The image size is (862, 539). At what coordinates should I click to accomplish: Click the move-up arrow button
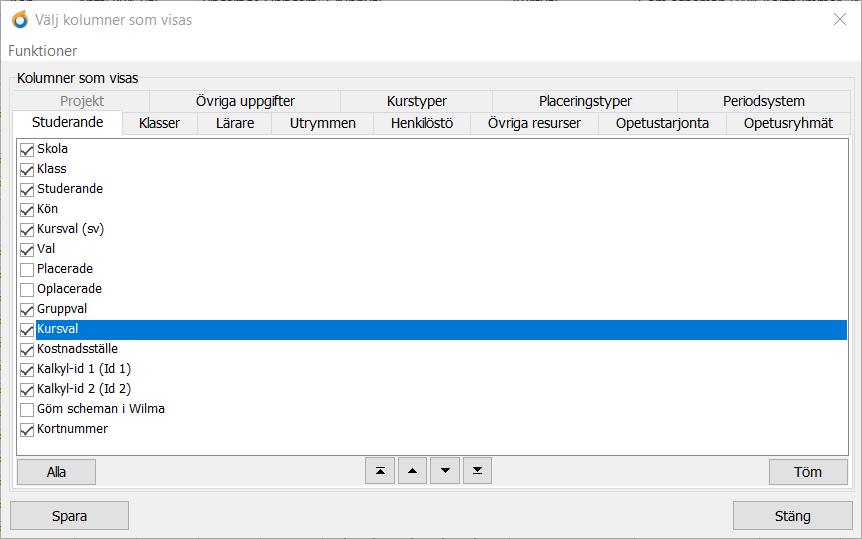coord(412,472)
